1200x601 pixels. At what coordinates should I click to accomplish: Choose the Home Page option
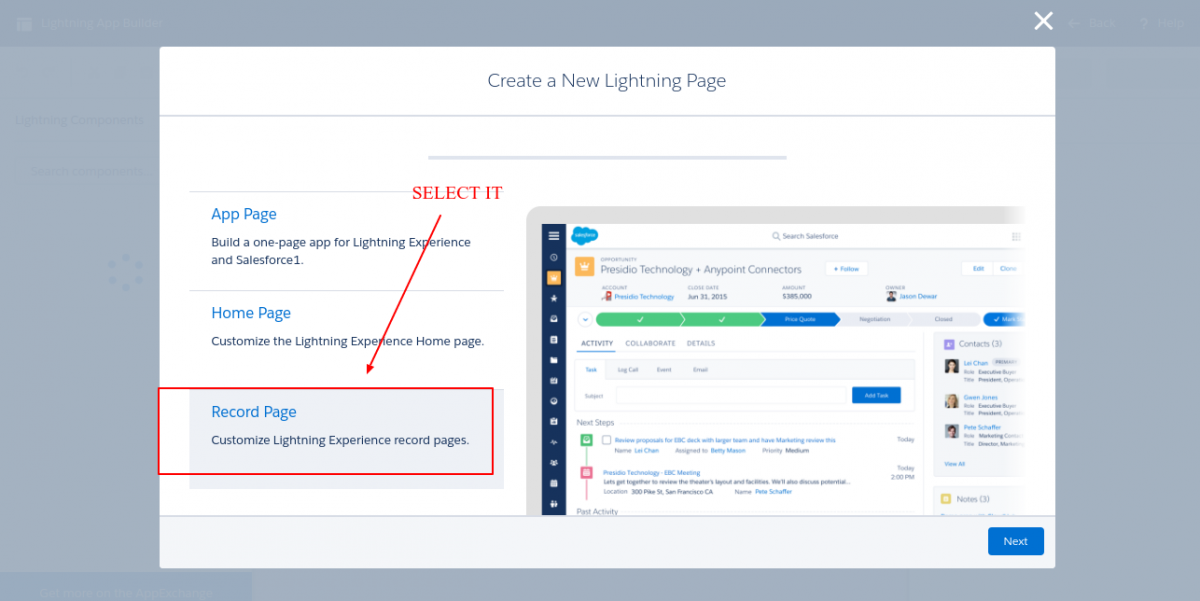click(346, 340)
